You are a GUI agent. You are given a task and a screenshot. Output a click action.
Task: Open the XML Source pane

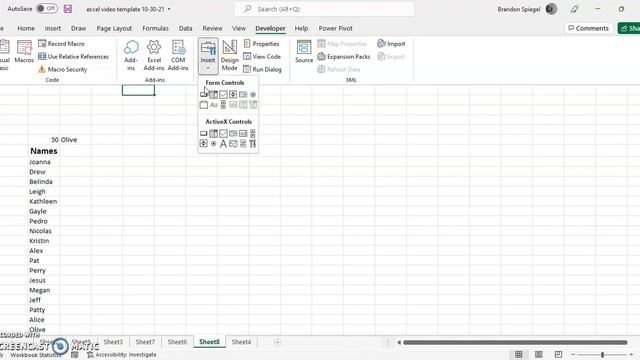pyautogui.click(x=304, y=52)
